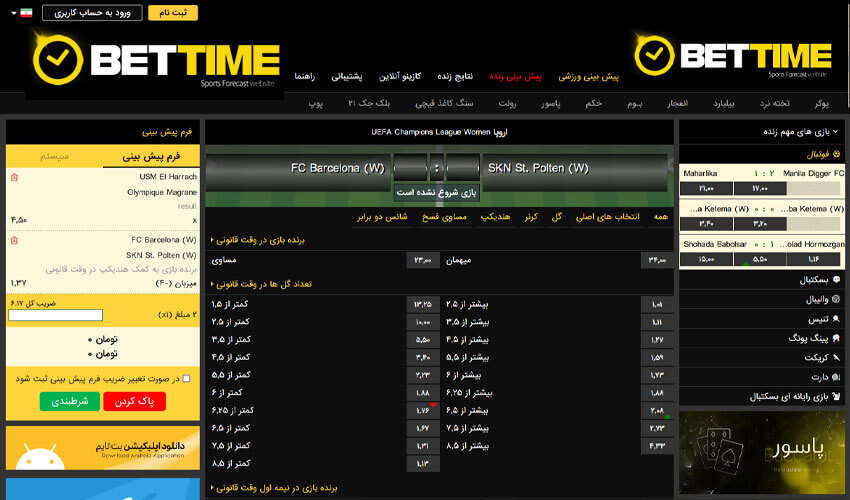Click the green شرطبندی place bet button
Image resolution: width=850 pixels, height=500 pixels.
click(70, 401)
